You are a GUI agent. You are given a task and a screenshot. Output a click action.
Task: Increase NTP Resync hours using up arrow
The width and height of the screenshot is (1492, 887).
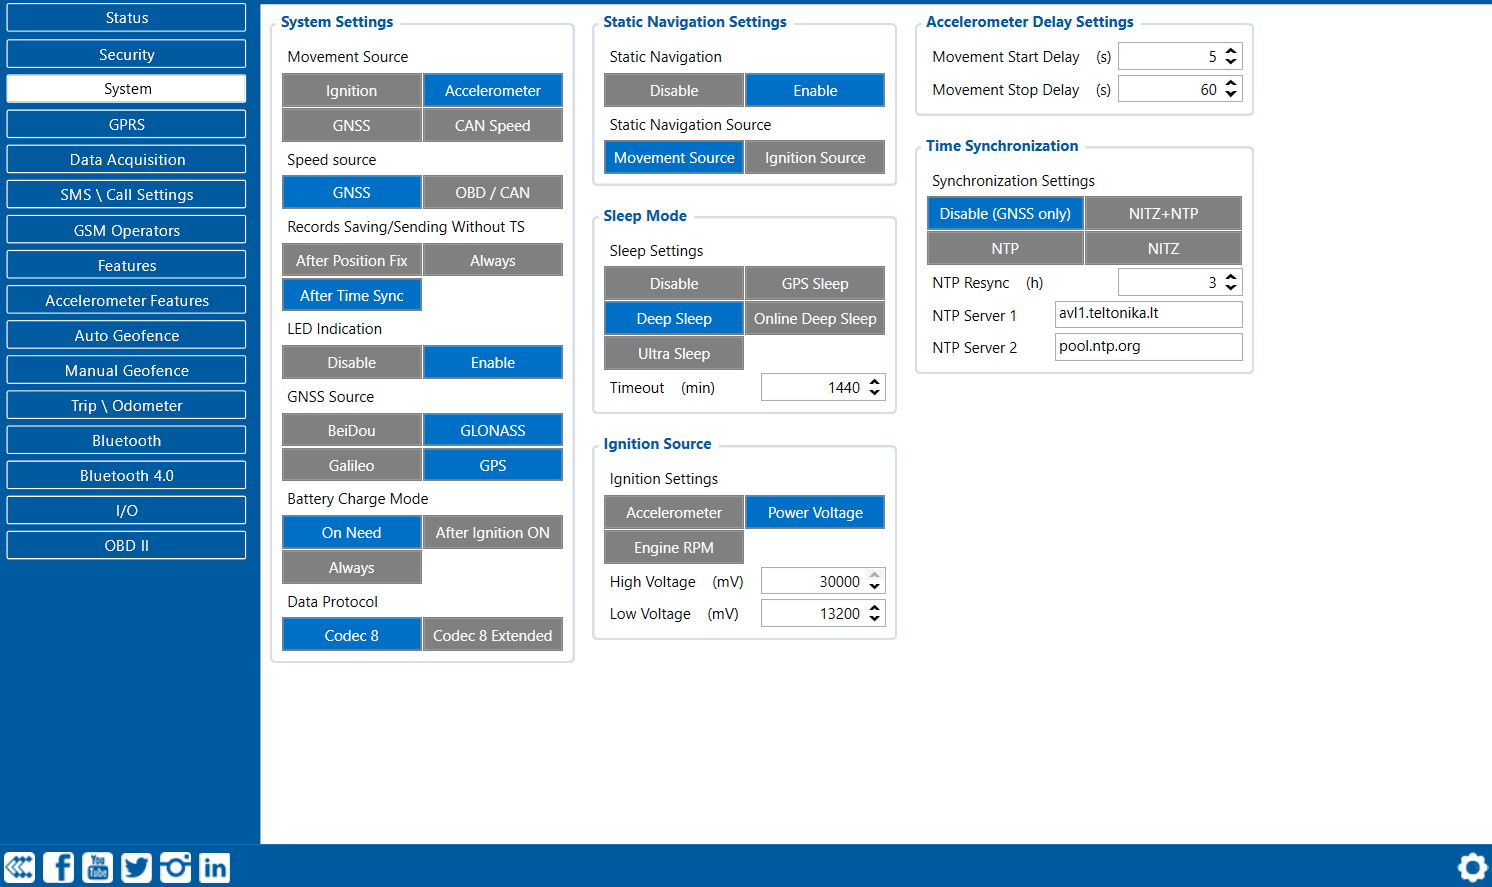point(1231,277)
